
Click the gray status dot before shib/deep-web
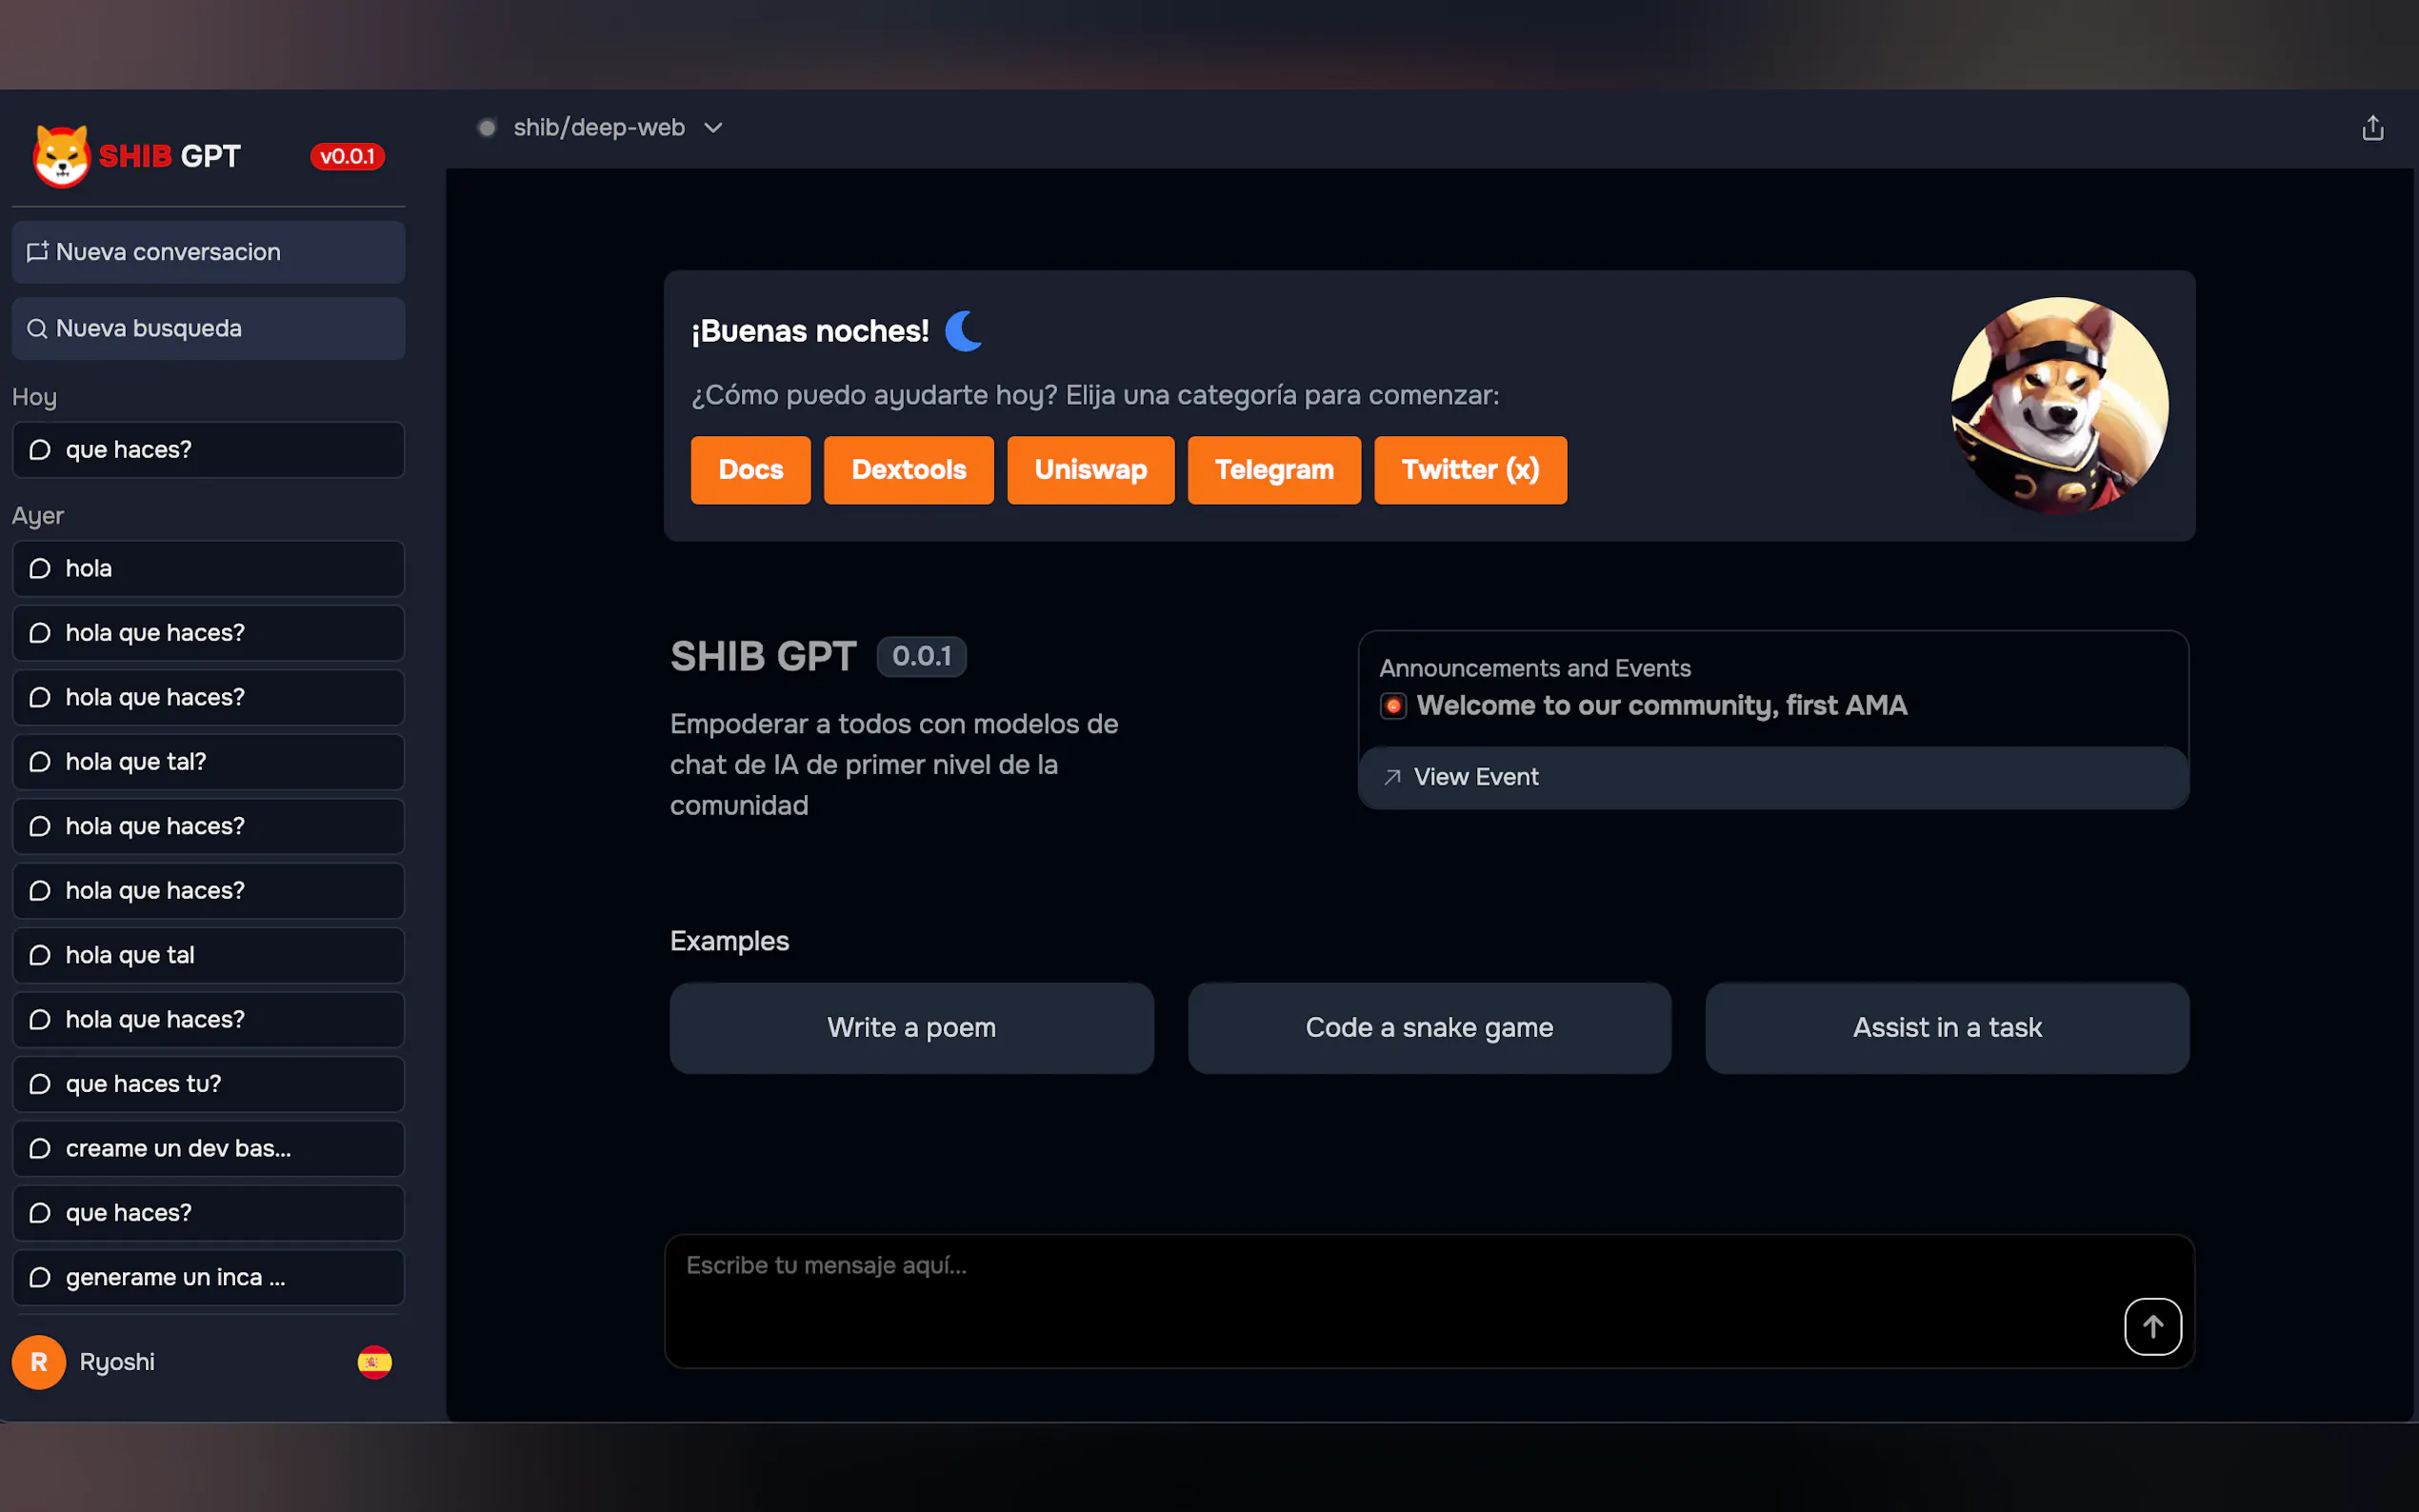coord(487,128)
